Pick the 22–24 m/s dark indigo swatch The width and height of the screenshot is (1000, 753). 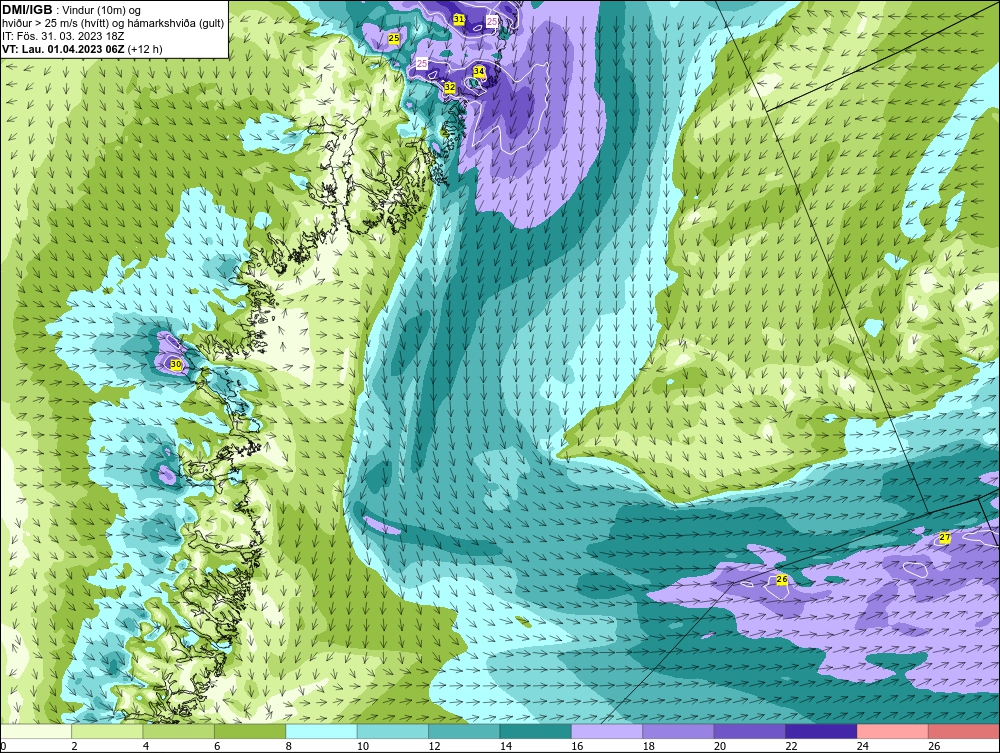tap(821, 731)
